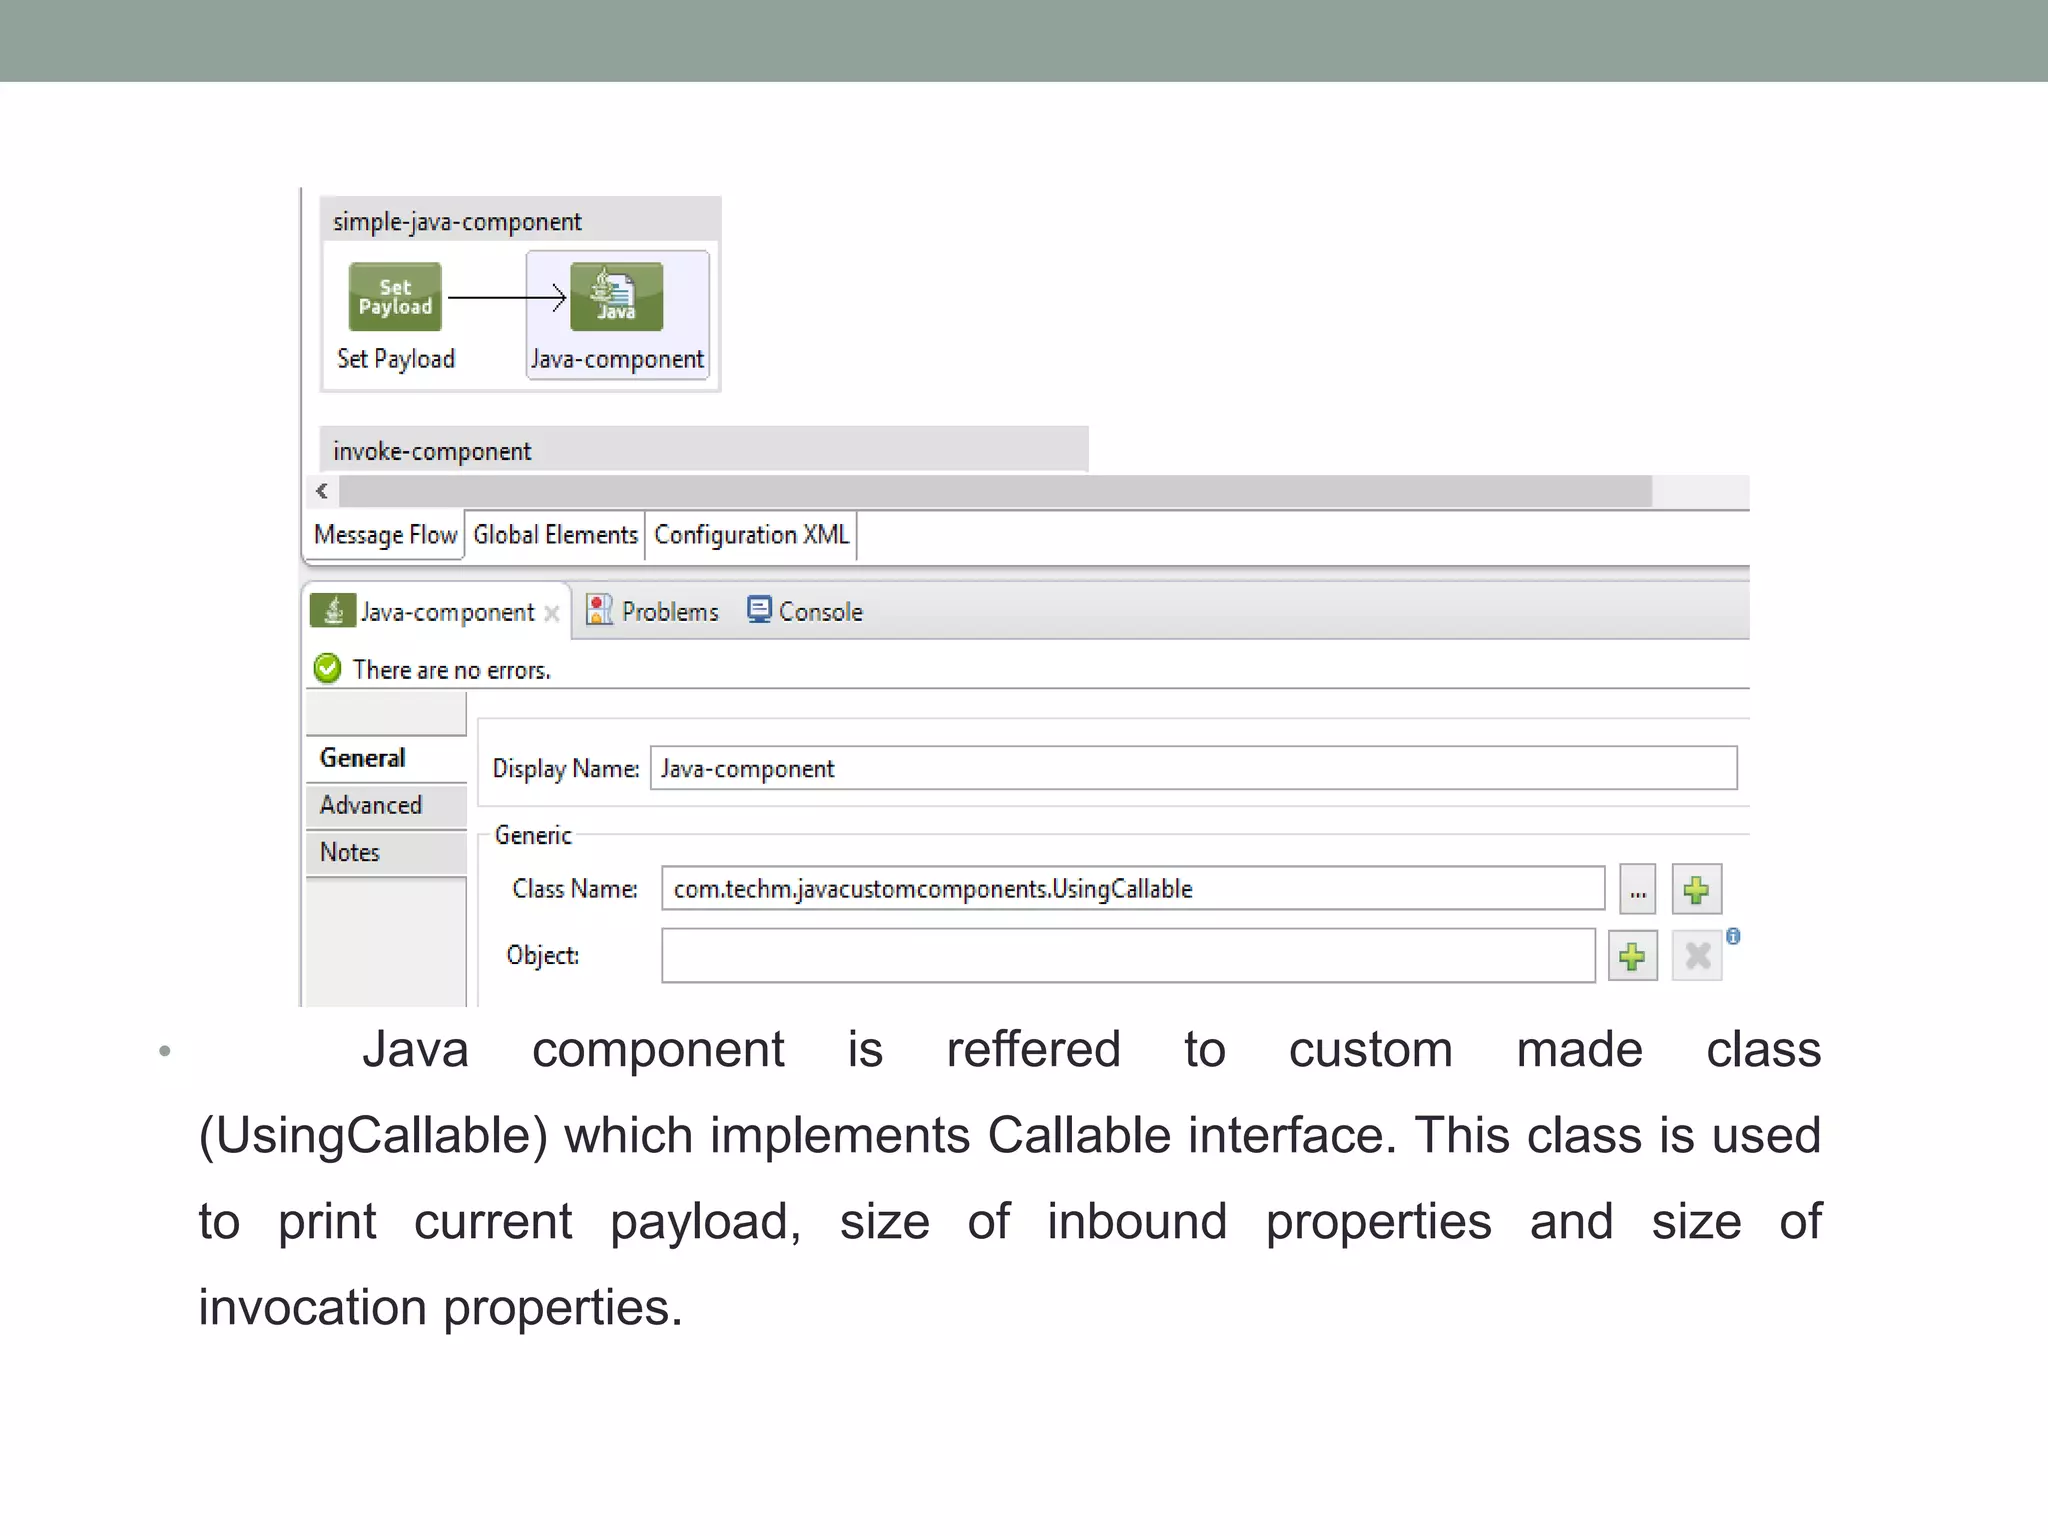Click the left arrow of canvas scrollbar
Screen dimensions: 2048x1536
[322, 491]
